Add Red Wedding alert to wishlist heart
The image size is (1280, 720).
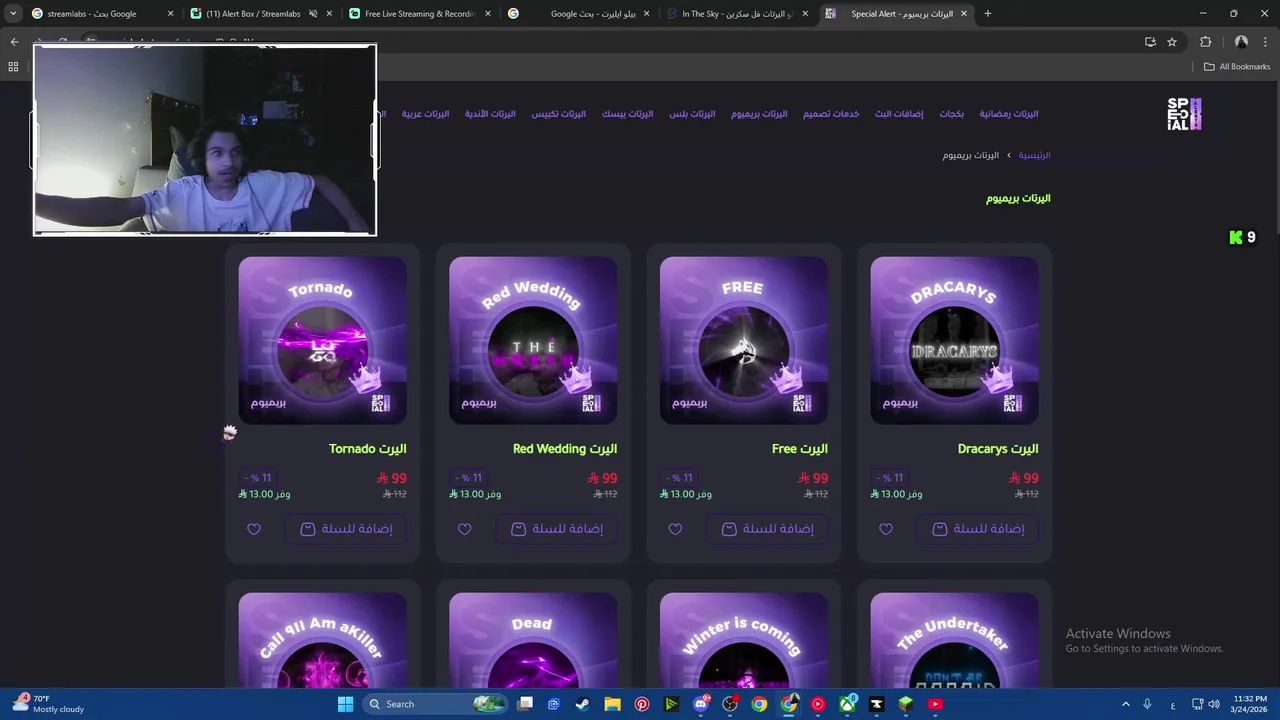(x=465, y=529)
